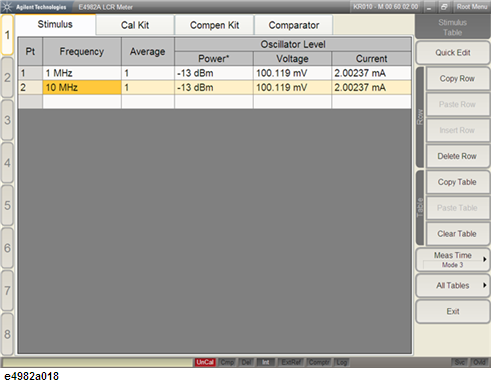
Task: Expand the Meas Time Mode 3 submenu
Action: [x=453, y=260]
